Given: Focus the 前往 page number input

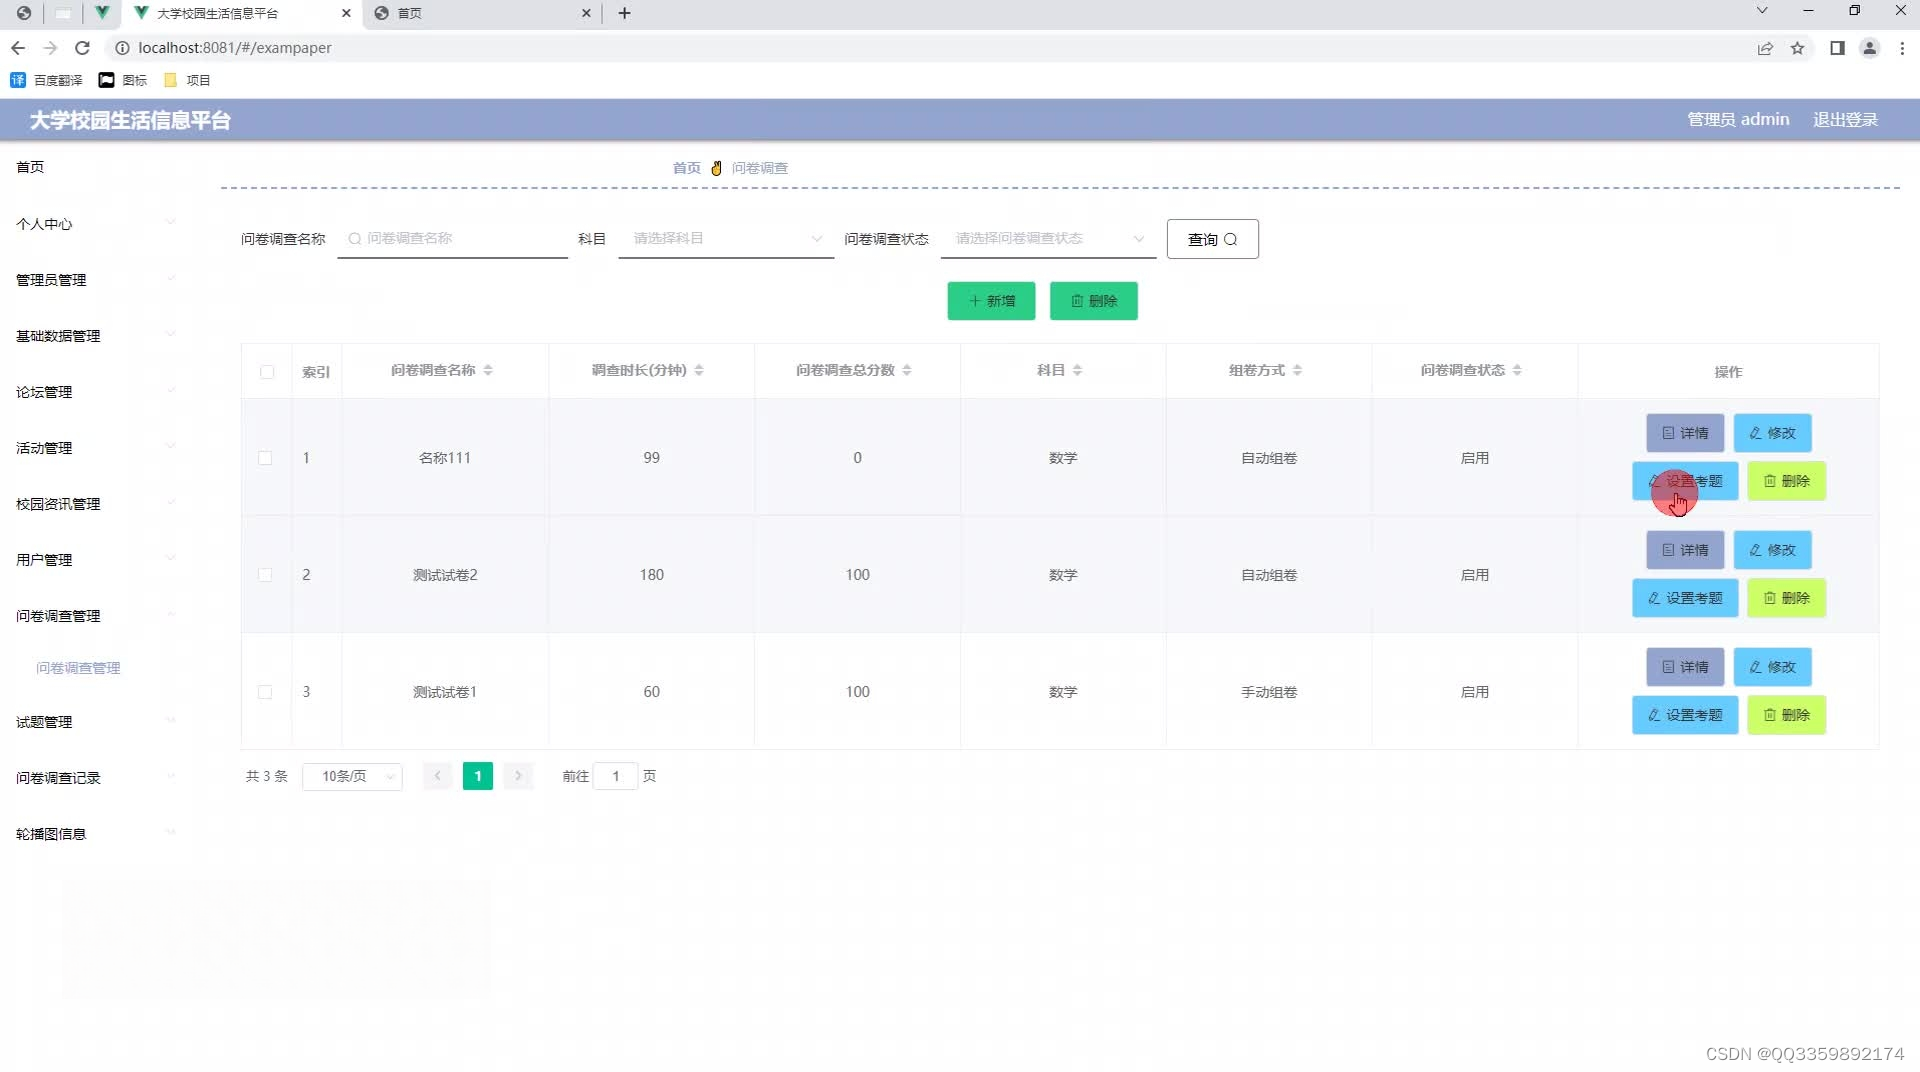Looking at the screenshot, I should 615,776.
